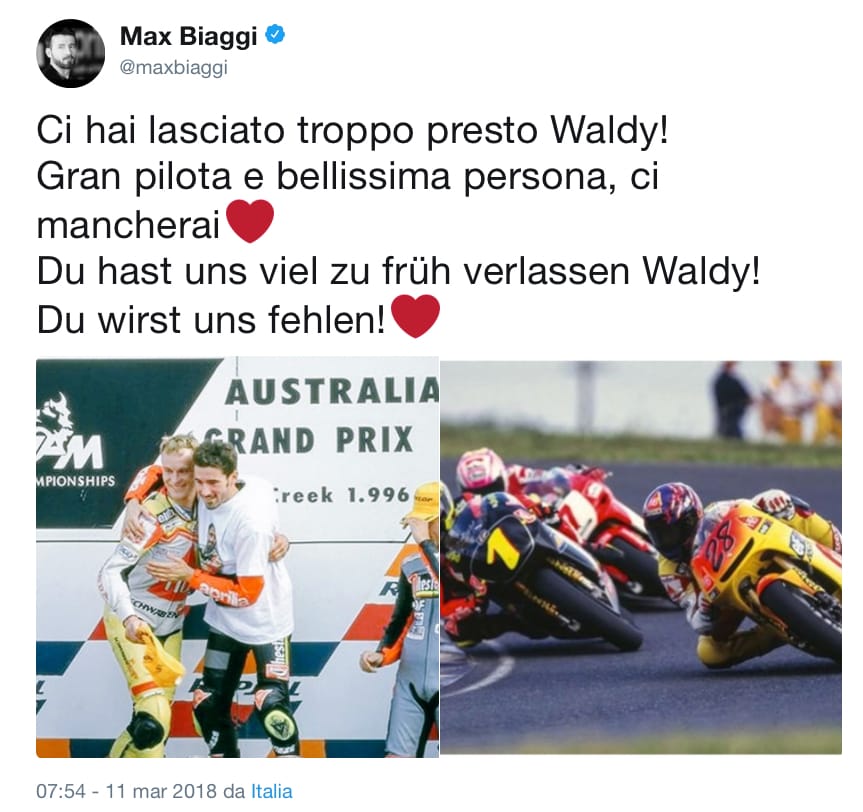Click the 'AUSTRALIA' banner text in photo
The width and height of the screenshot is (863, 812).
332,392
